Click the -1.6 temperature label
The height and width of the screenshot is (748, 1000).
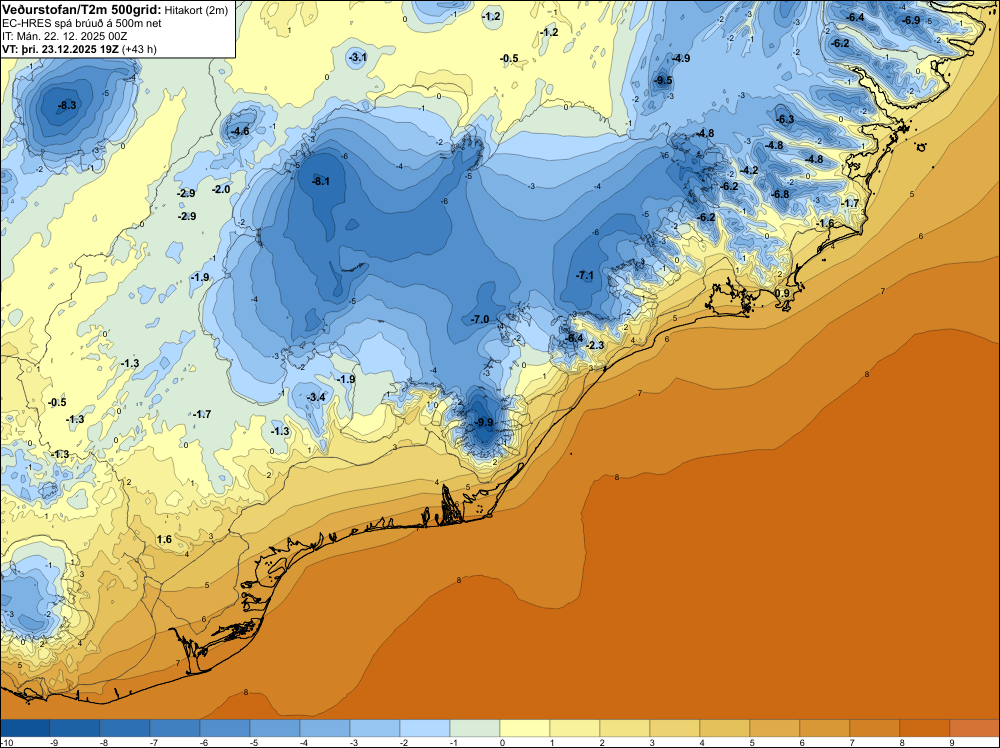825,223
